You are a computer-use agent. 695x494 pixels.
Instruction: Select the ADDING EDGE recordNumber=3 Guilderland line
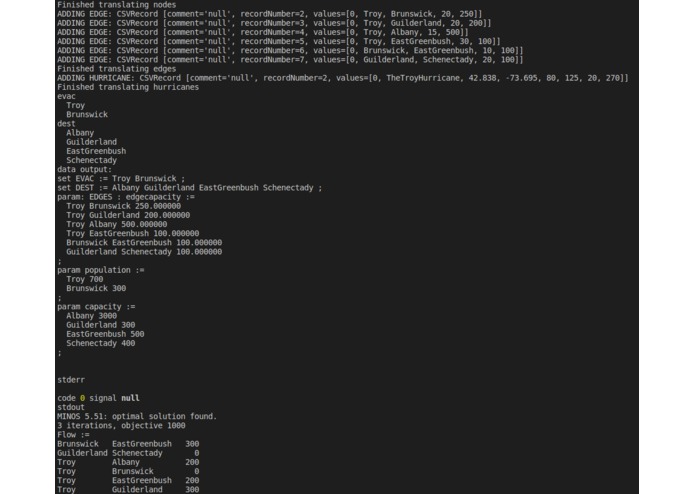(x=274, y=23)
